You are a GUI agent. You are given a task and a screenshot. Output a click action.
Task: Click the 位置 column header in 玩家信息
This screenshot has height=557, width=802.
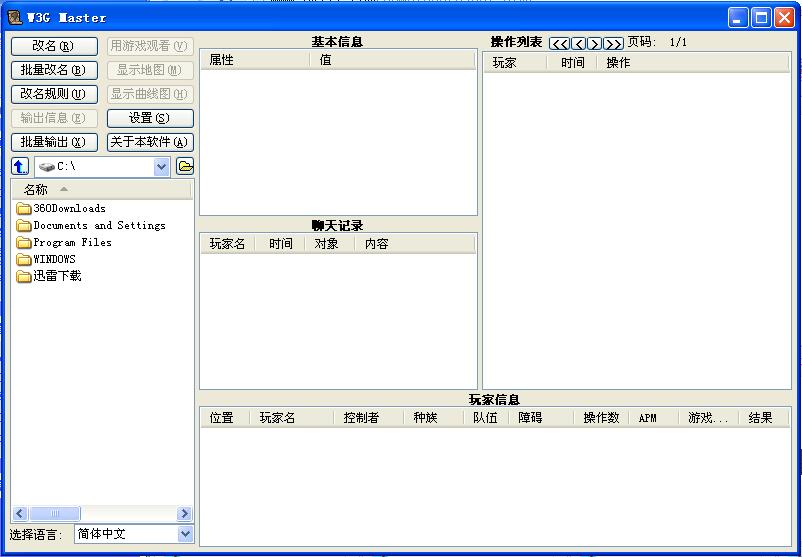coord(225,418)
